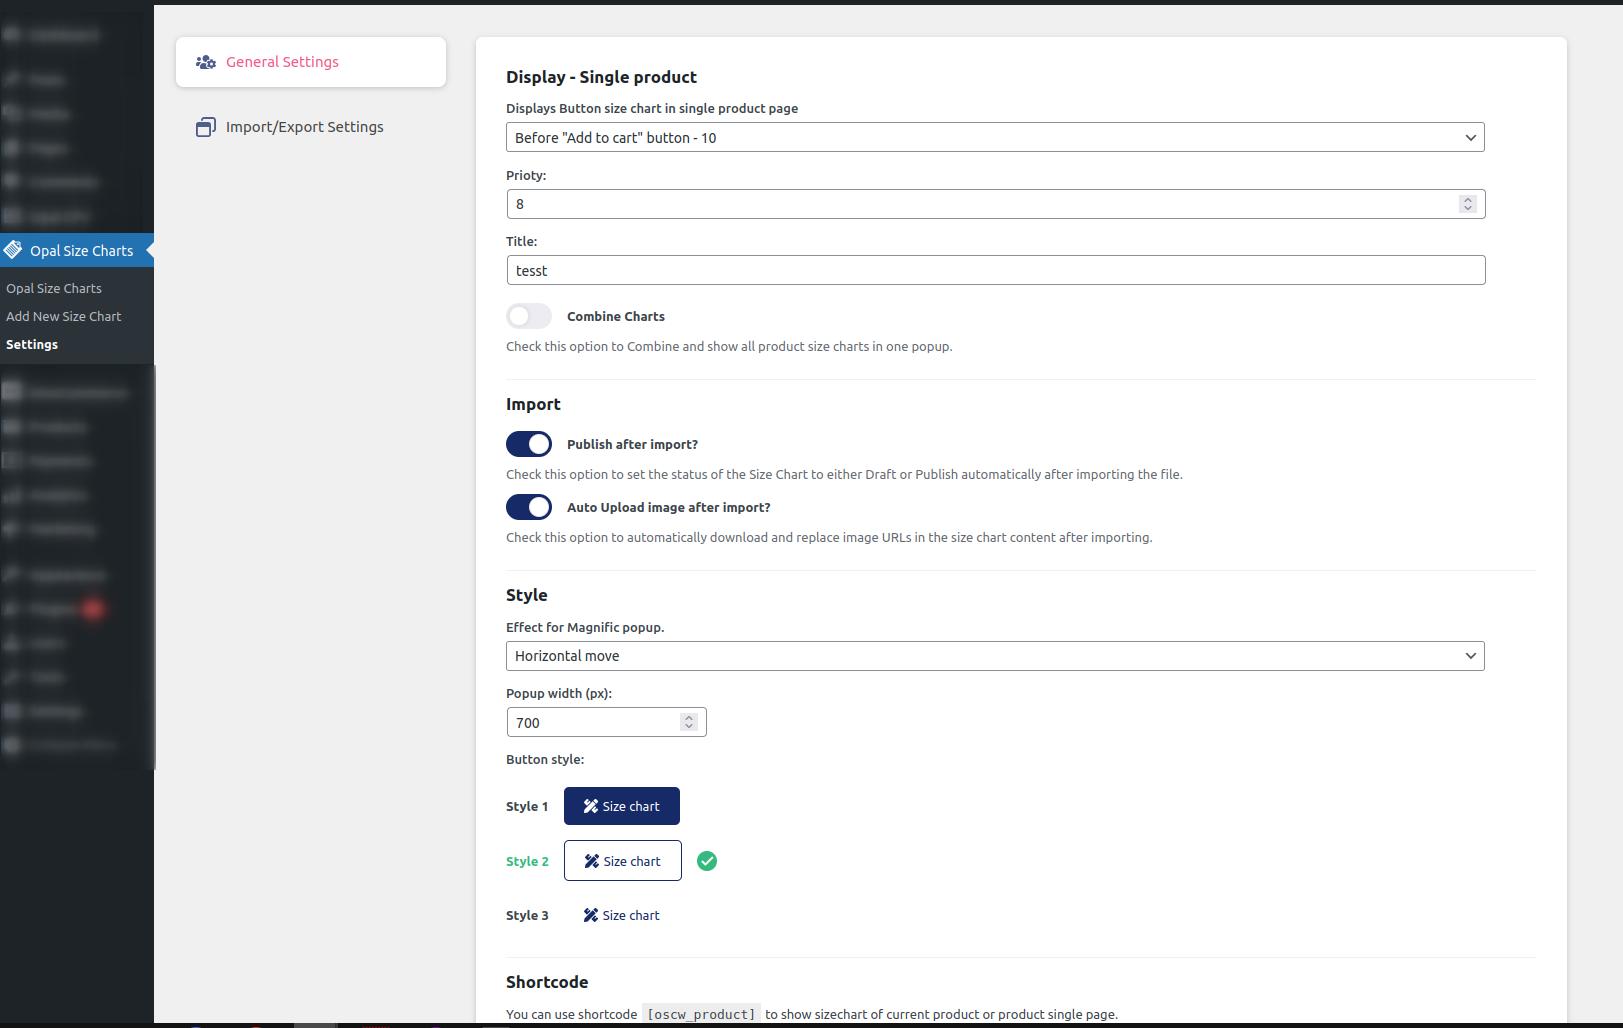Image resolution: width=1623 pixels, height=1028 pixels.
Task: Click the Combine Charts label
Action: click(x=616, y=316)
